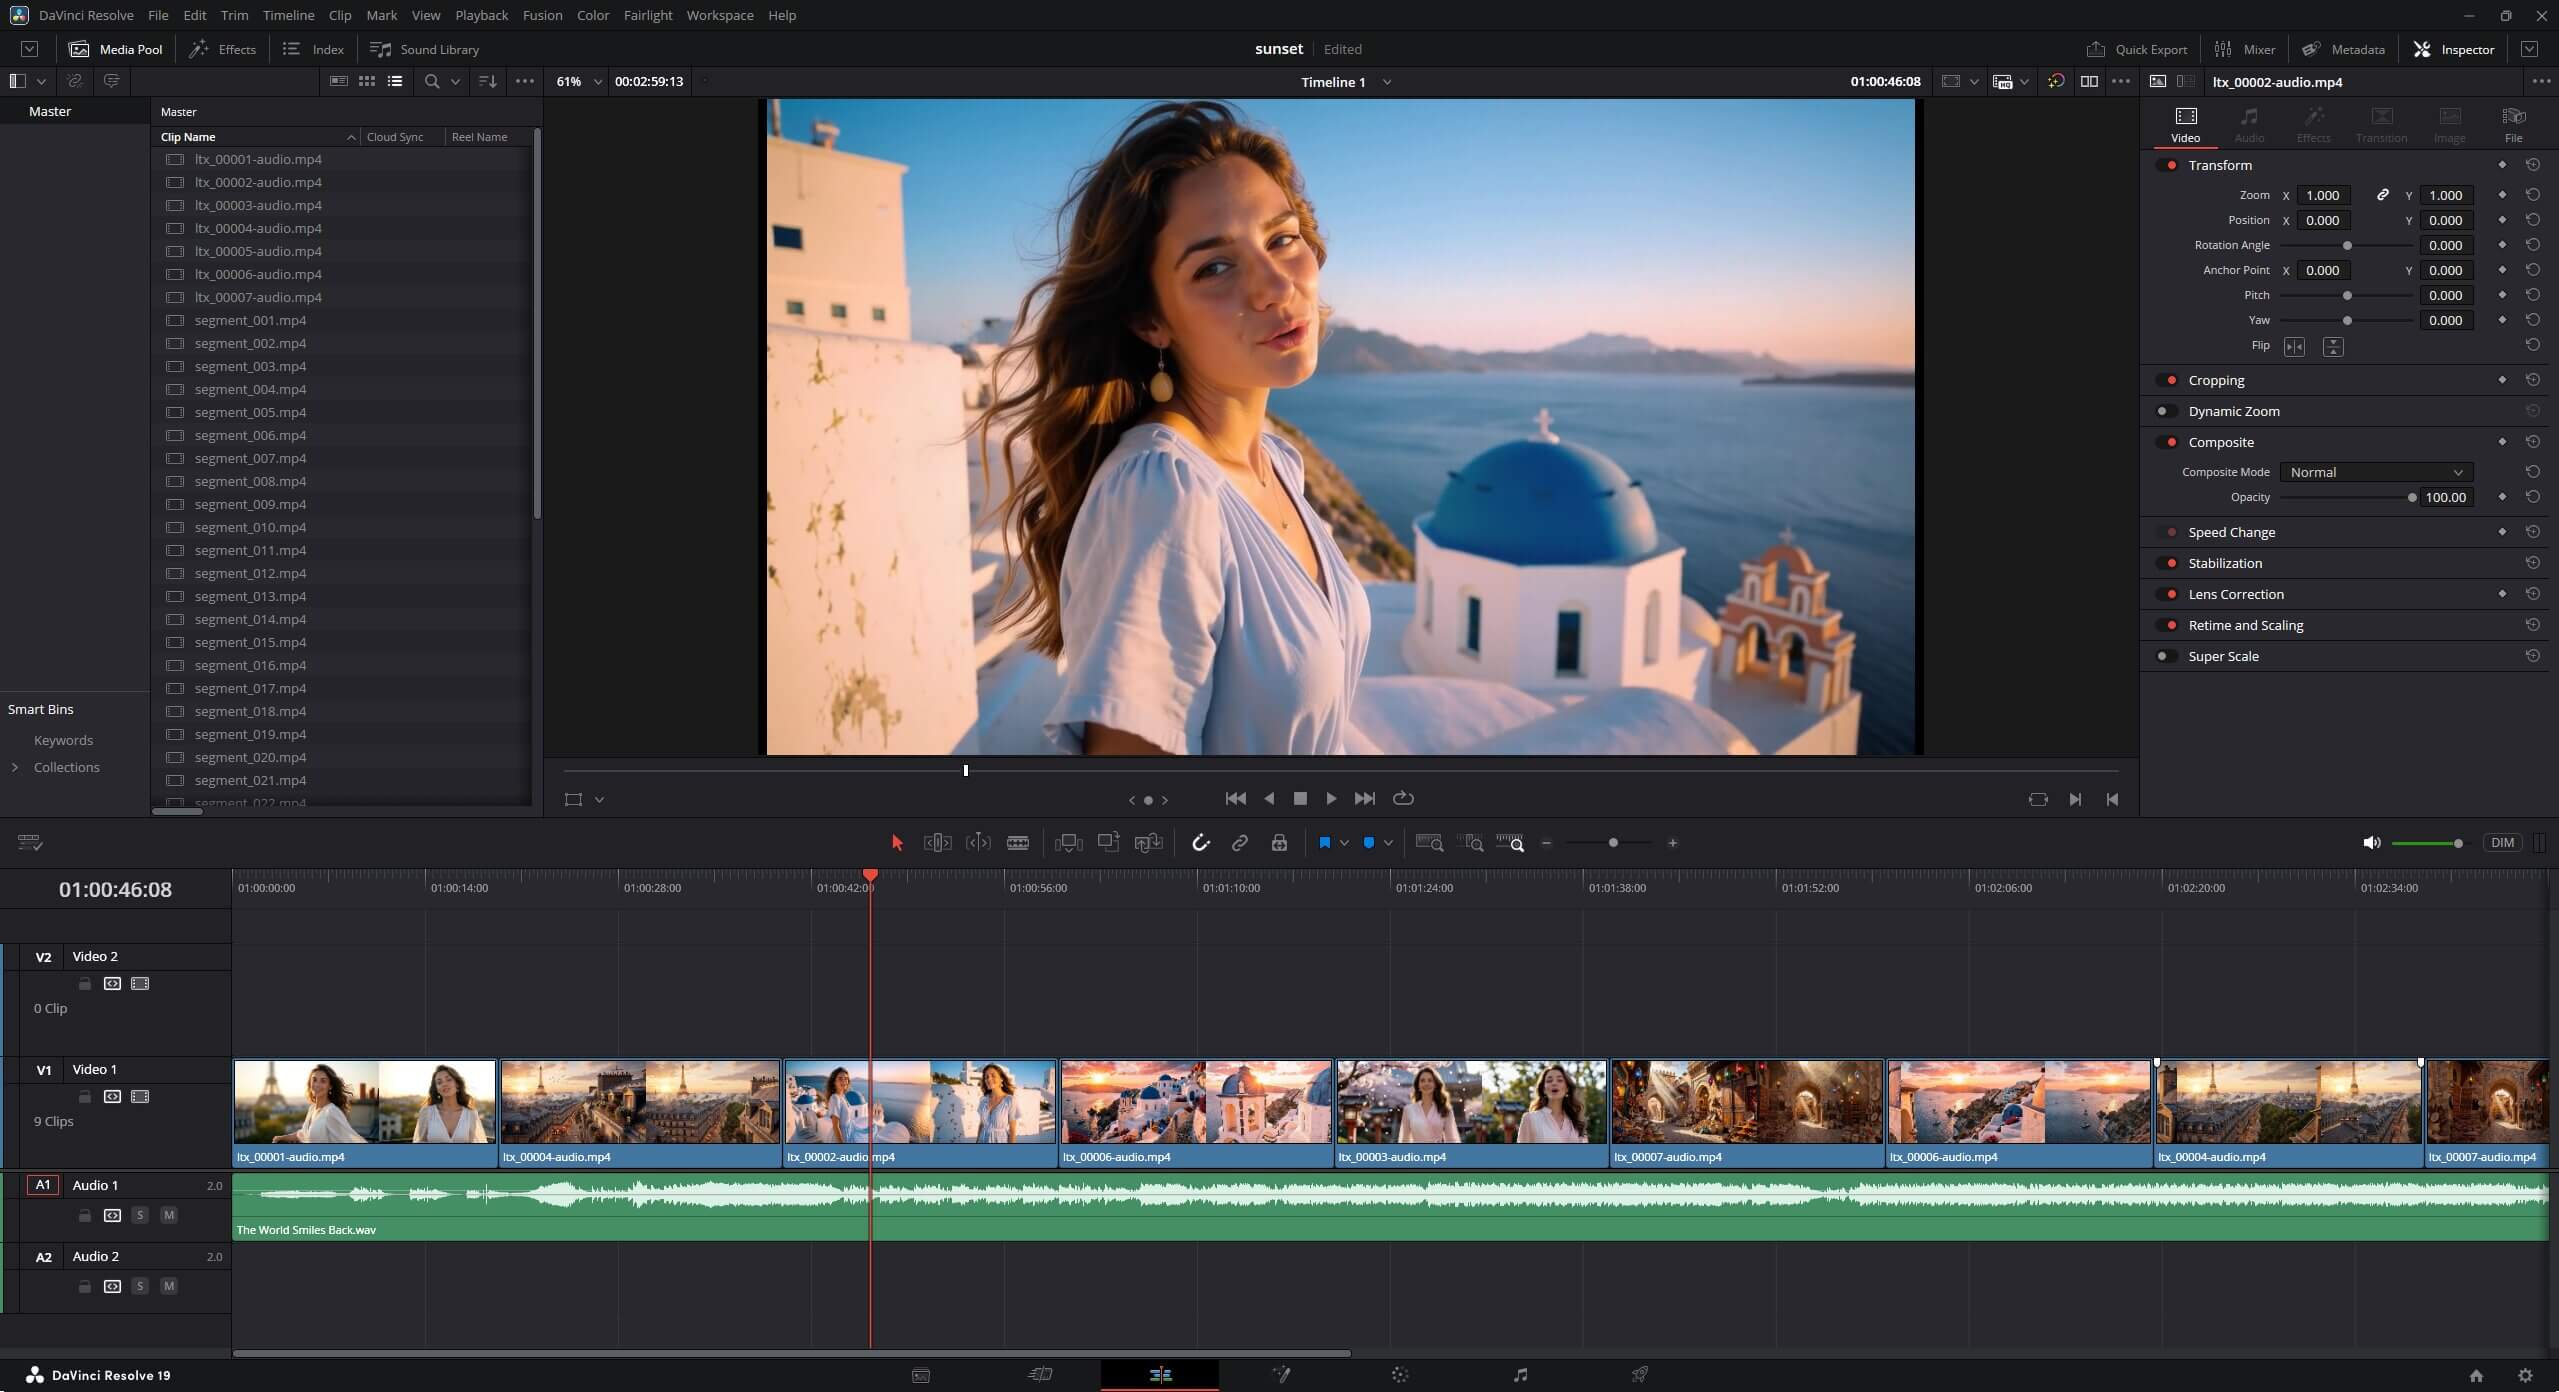
Task: Select ltx_00003-audio.mp4 clip on timeline
Action: coord(1471,1113)
